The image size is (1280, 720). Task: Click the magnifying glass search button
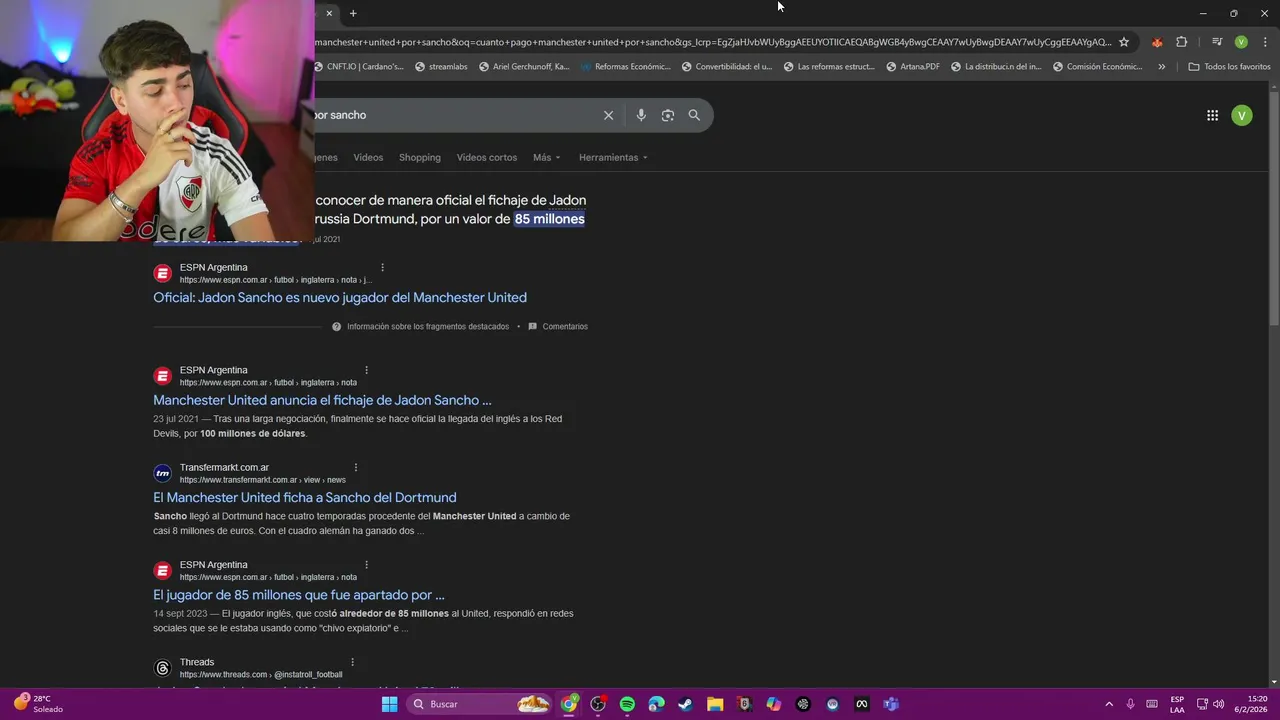coord(694,115)
